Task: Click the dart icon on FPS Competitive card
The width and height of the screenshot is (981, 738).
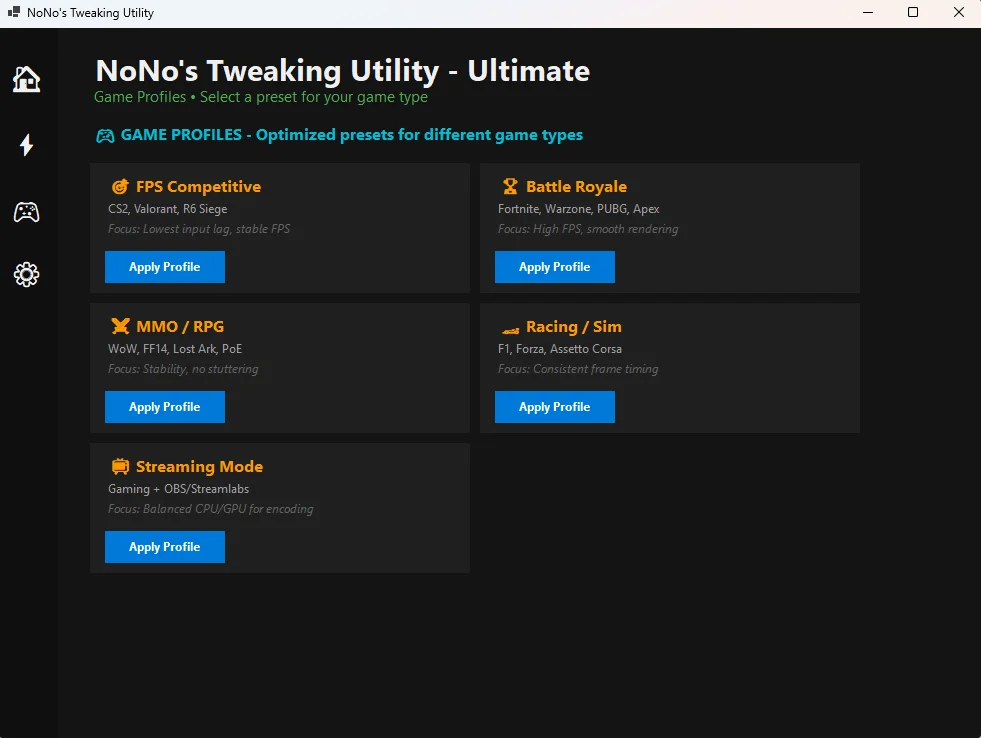Action: 120,186
